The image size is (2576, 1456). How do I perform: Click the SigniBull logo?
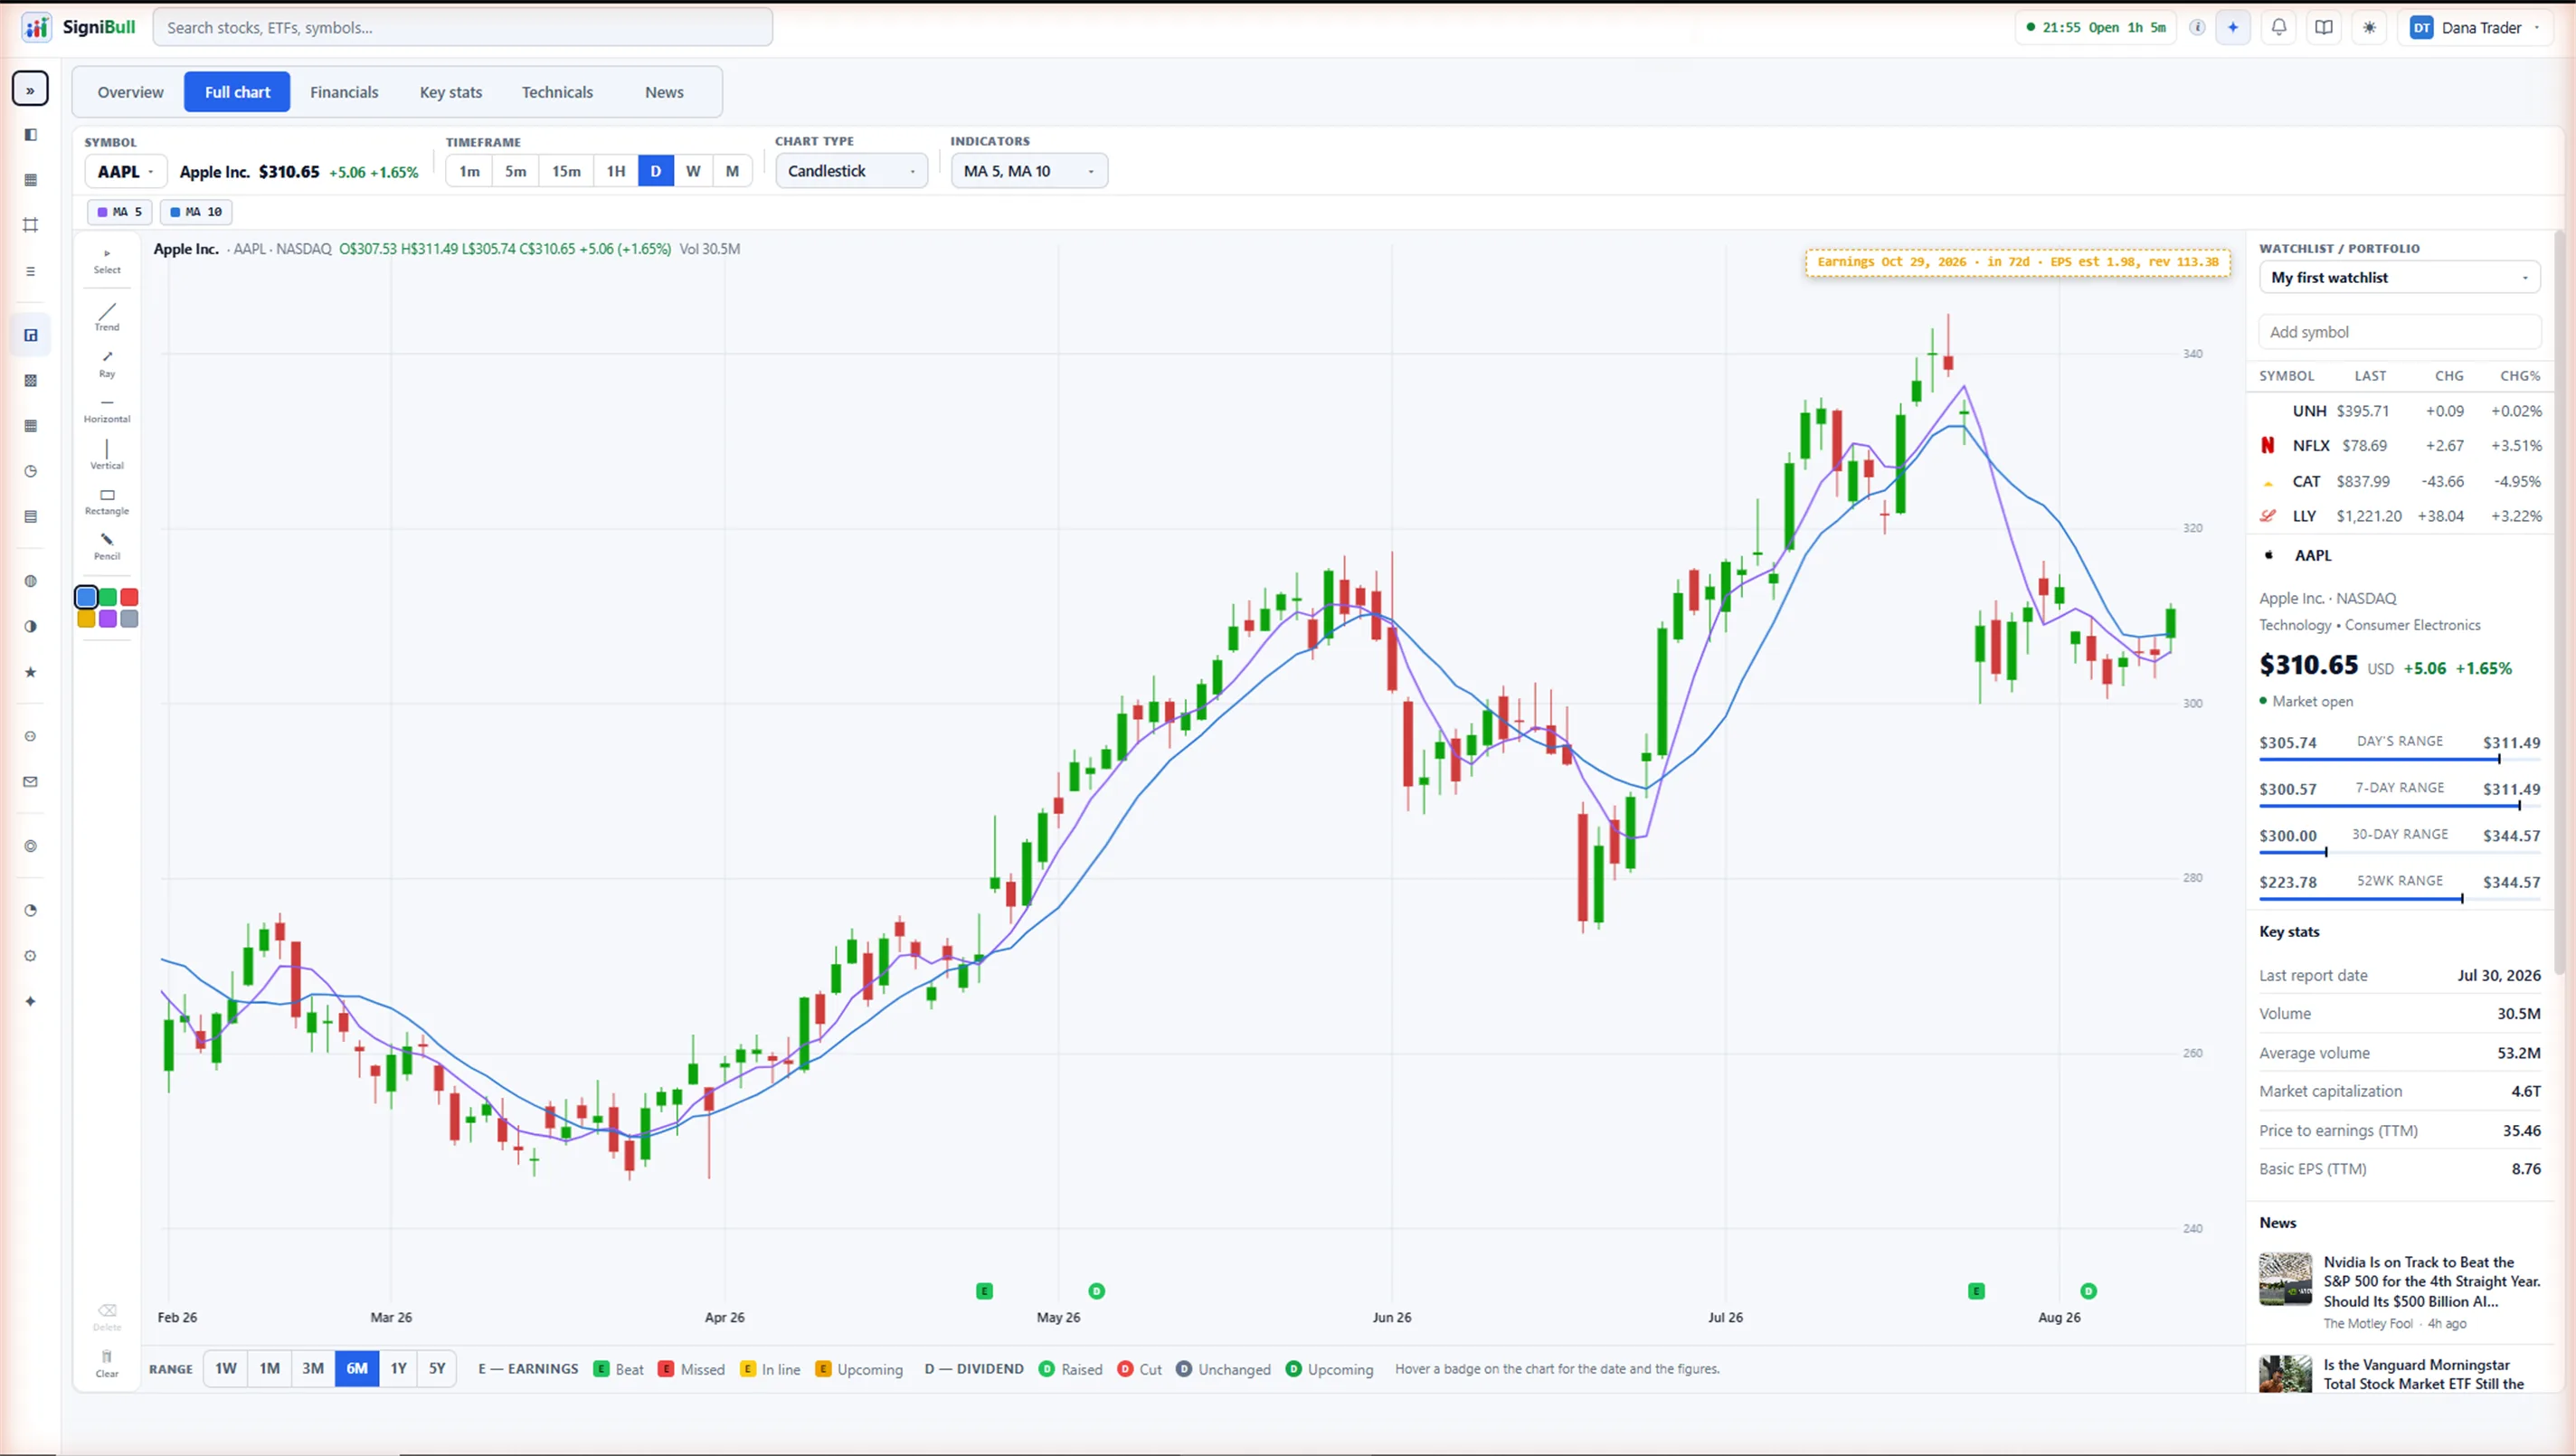pyautogui.click(x=78, y=27)
